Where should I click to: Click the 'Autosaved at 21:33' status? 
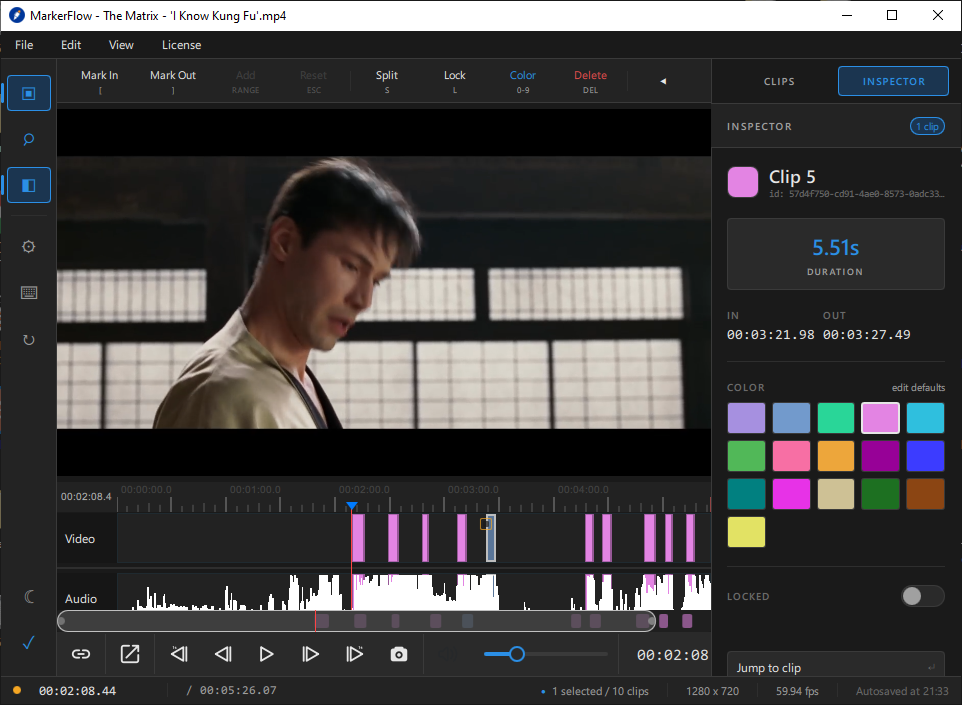point(902,691)
